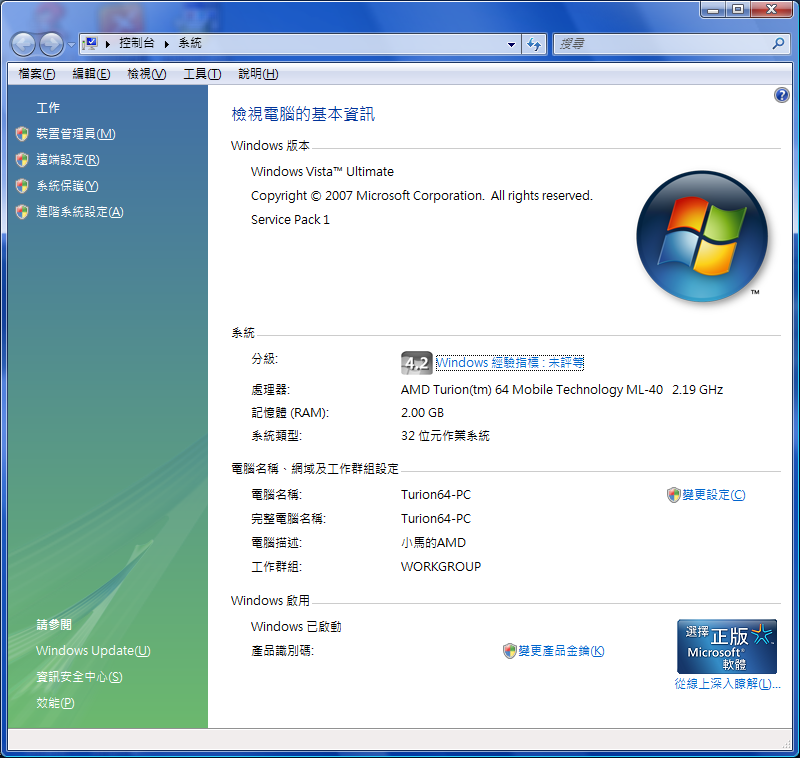The height and width of the screenshot is (758, 800).
Task: Select 控制台 breadcrumb segment
Action: [x=137, y=43]
